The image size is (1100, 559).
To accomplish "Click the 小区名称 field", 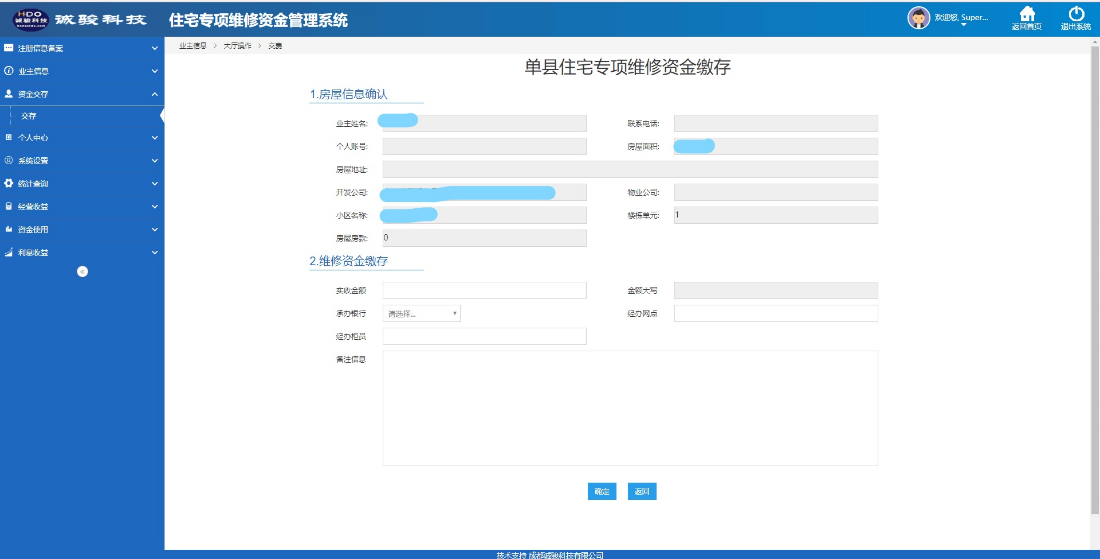I will (484, 215).
